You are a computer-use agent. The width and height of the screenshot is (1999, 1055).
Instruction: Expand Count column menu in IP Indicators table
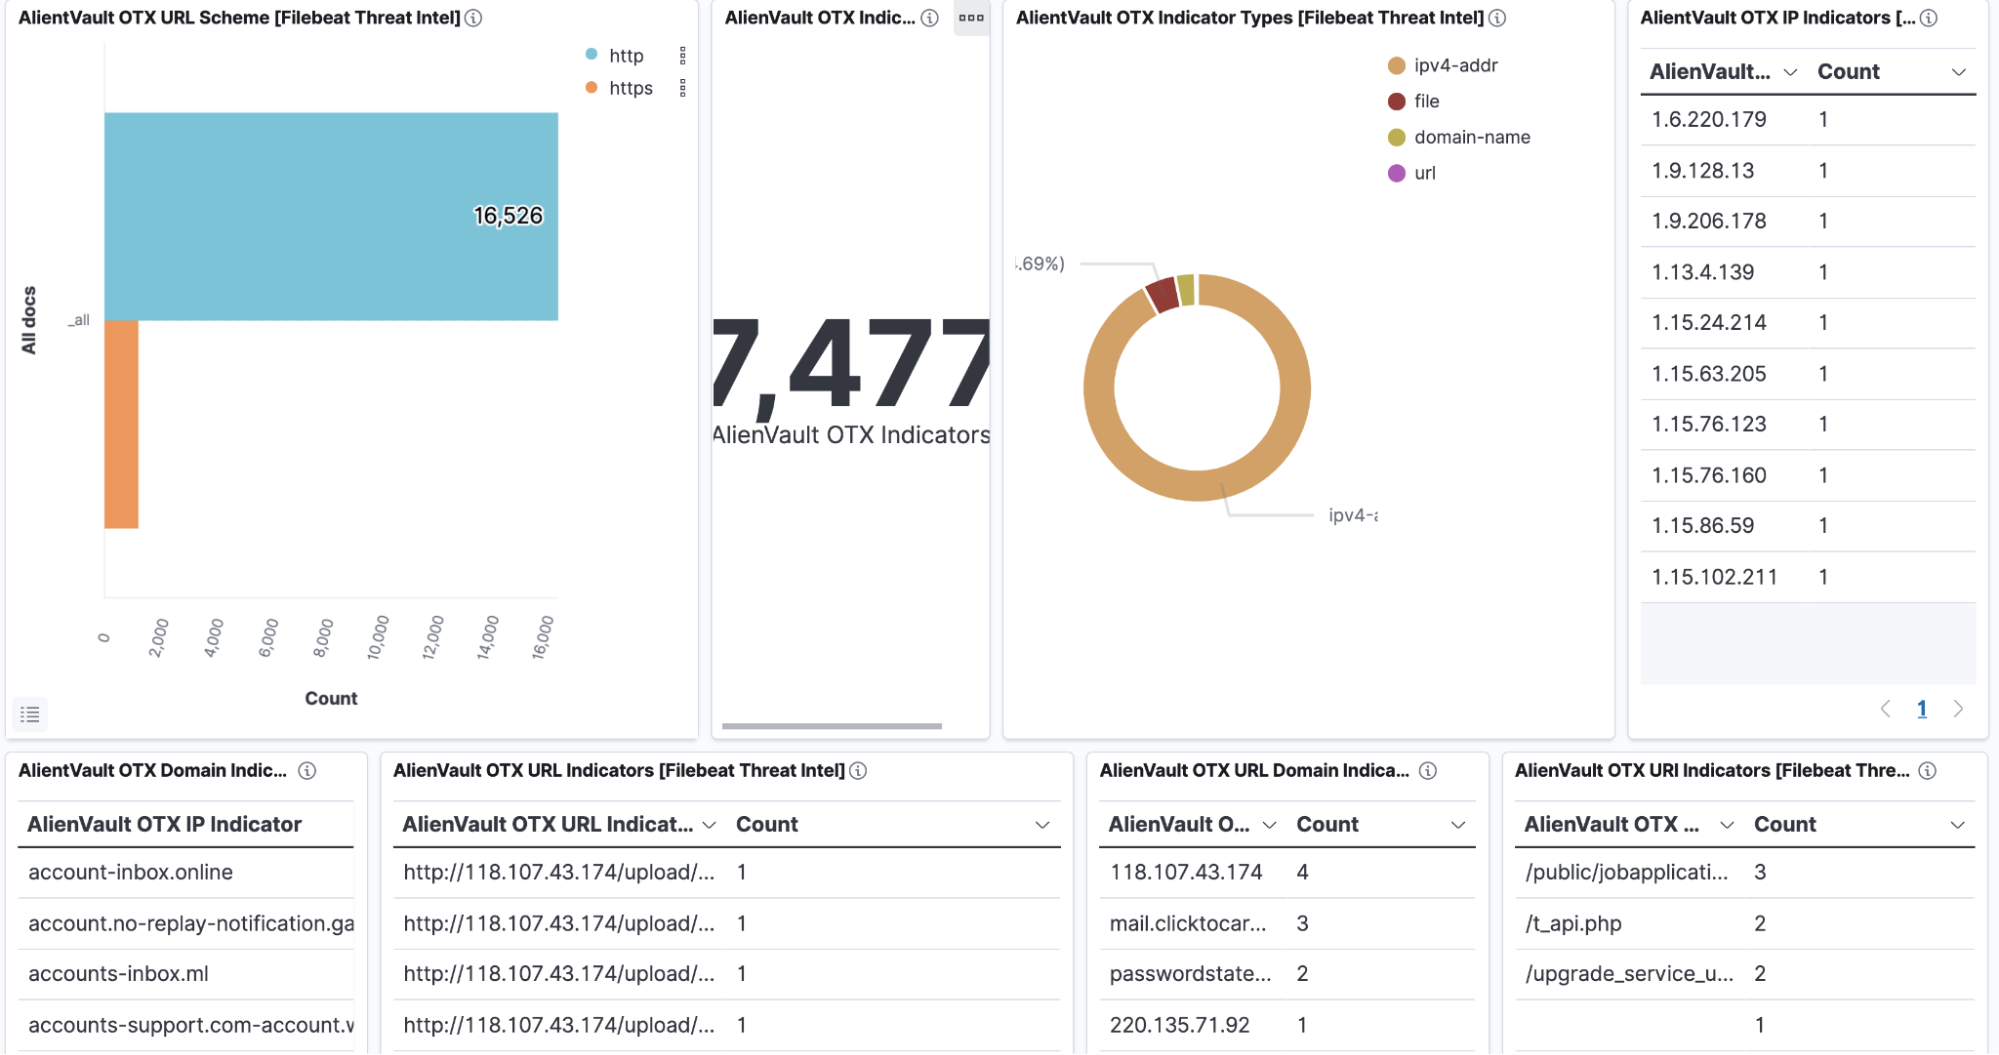point(1959,72)
